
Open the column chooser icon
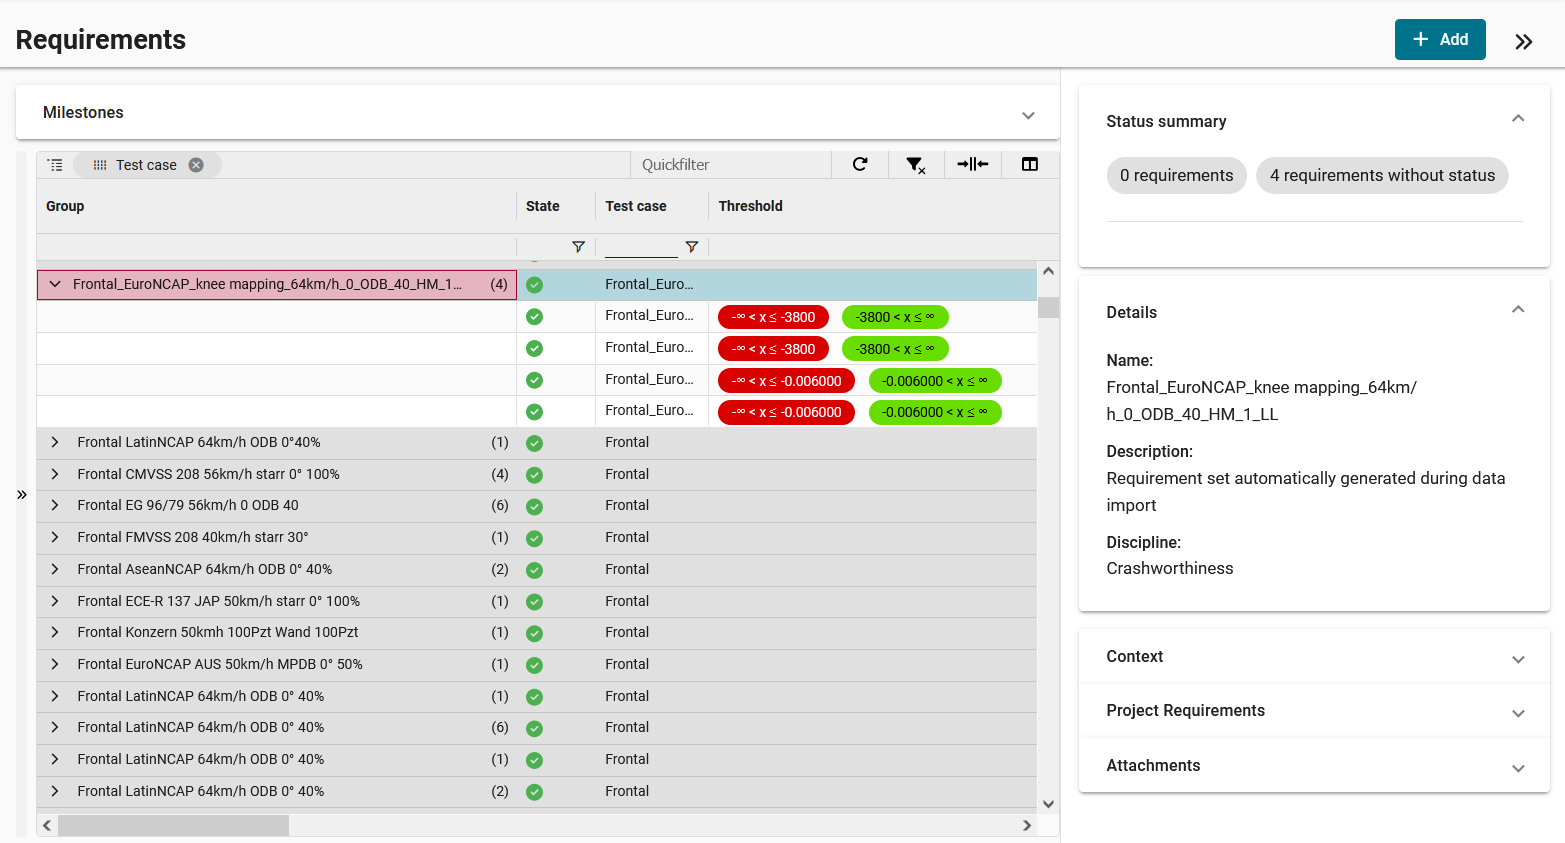pos(1030,164)
